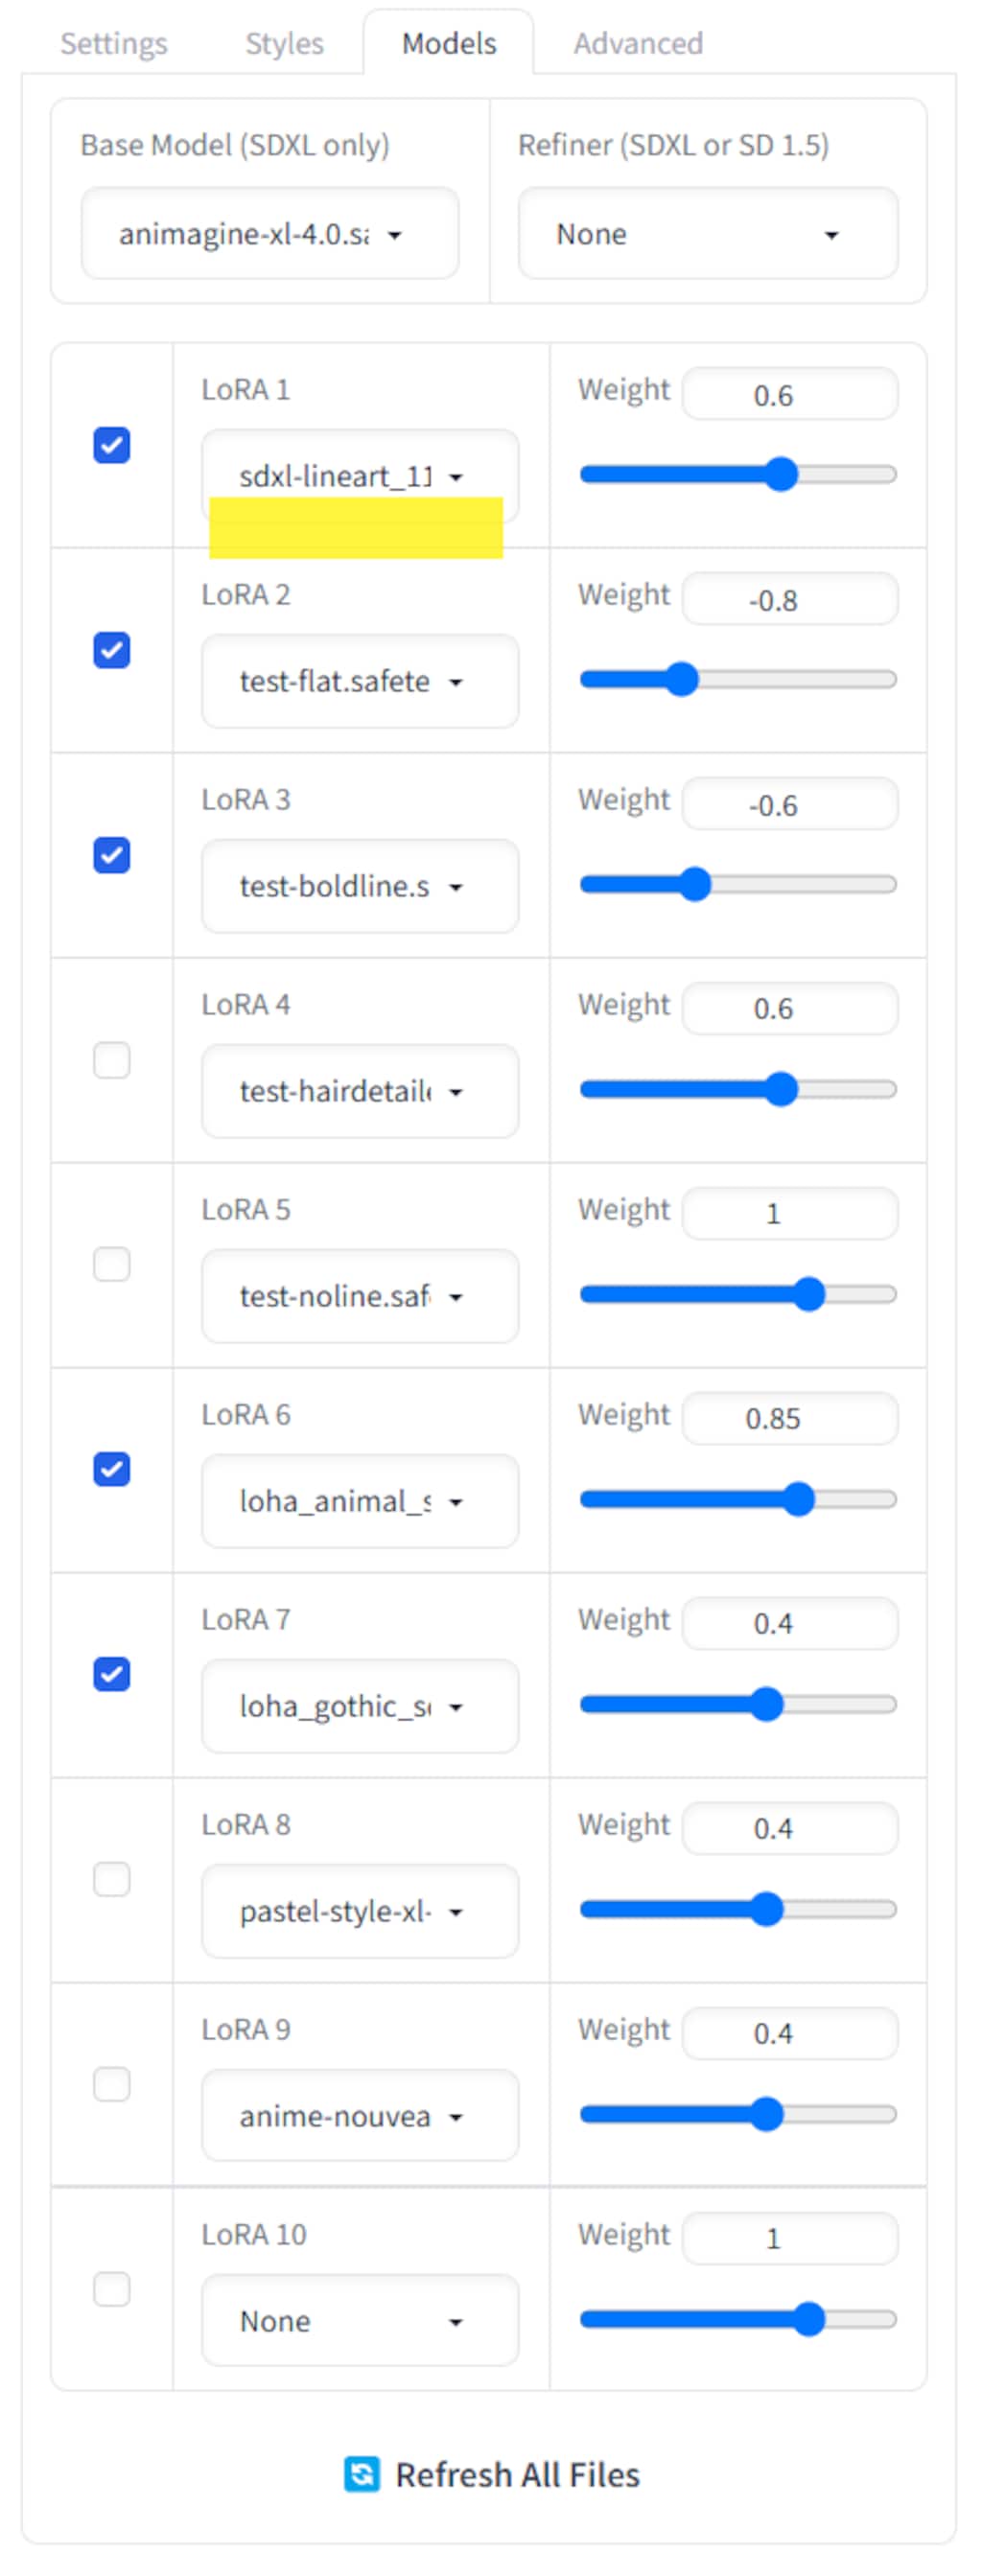The image size is (982, 2576).
Task: Open the LoRA 10 None dropdown
Action: pyautogui.click(x=359, y=2320)
